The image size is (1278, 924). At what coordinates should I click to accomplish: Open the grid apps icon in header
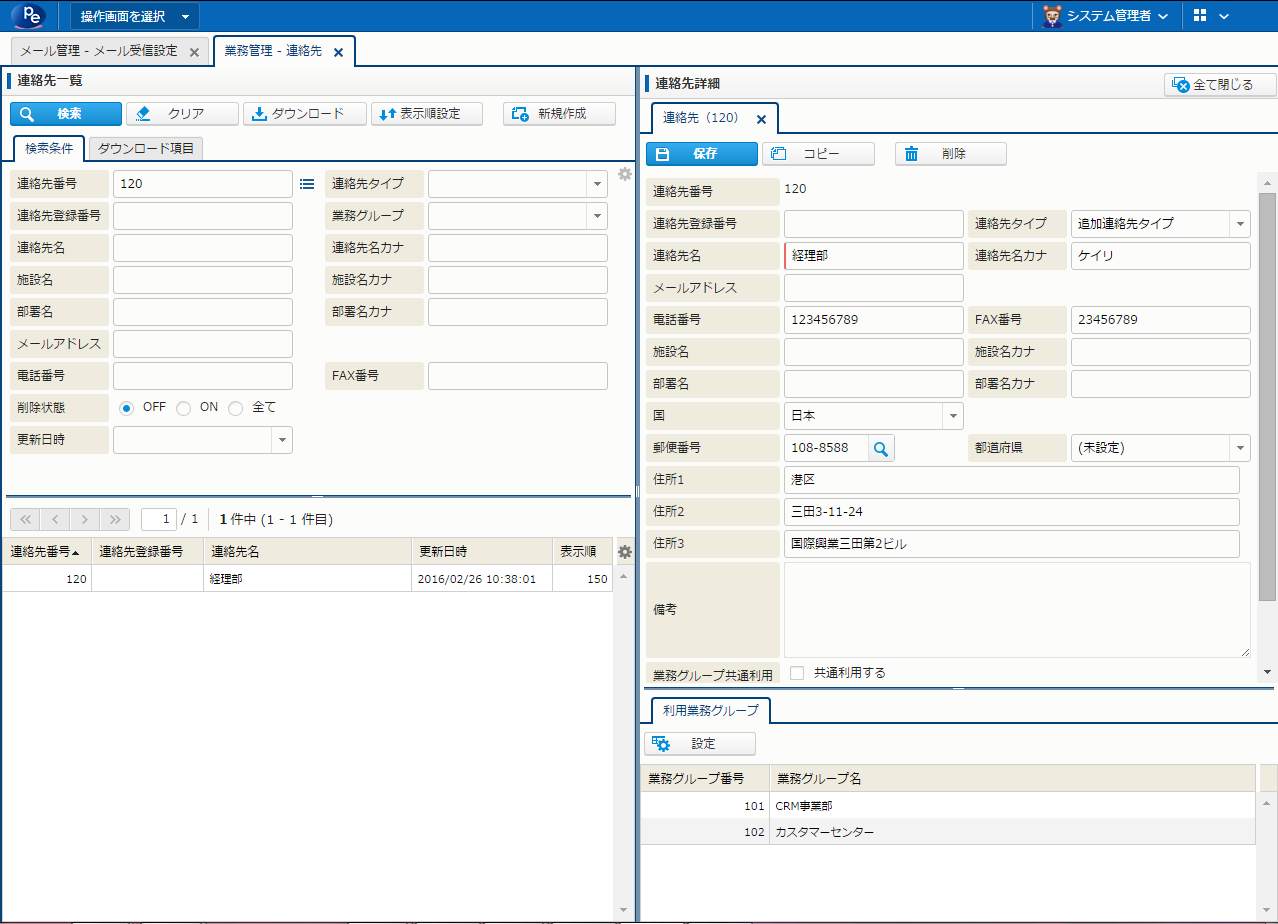pos(1201,16)
